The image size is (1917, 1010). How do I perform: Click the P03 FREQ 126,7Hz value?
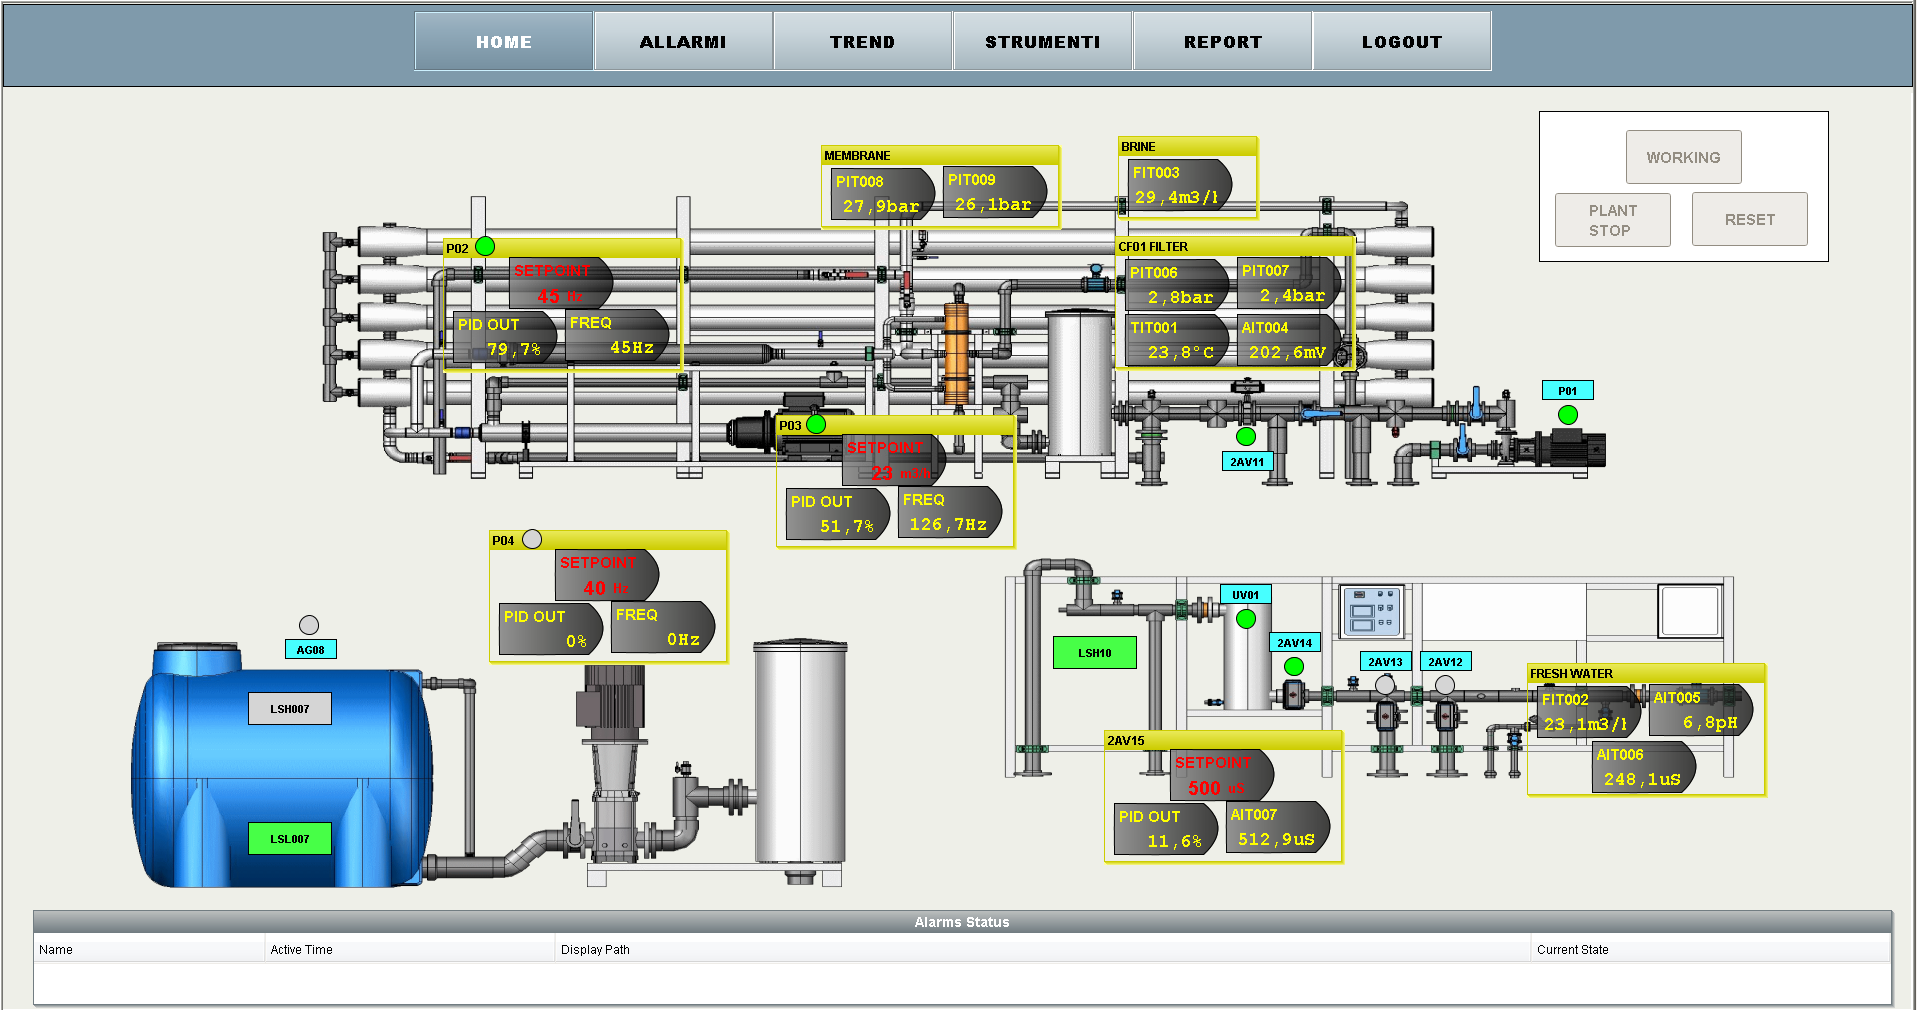(x=950, y=512)
